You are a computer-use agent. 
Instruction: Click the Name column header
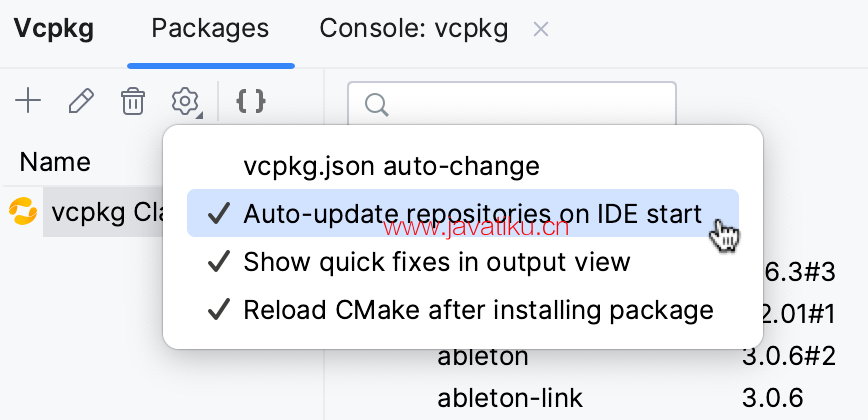tap(55, 162)
